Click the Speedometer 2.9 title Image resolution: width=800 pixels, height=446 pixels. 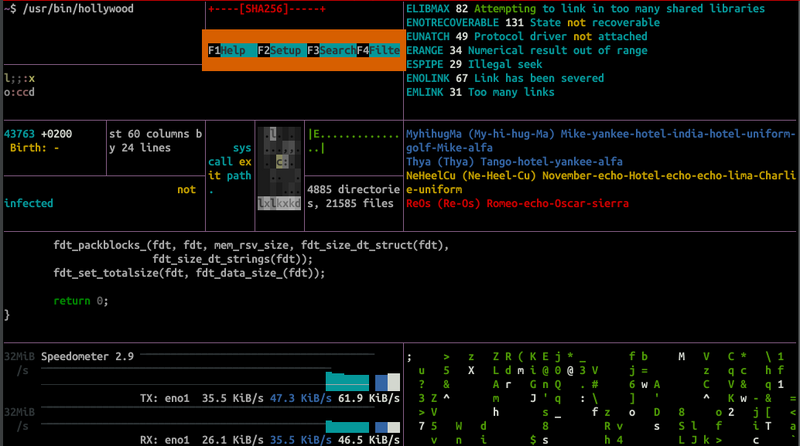(x=87, y=355)
